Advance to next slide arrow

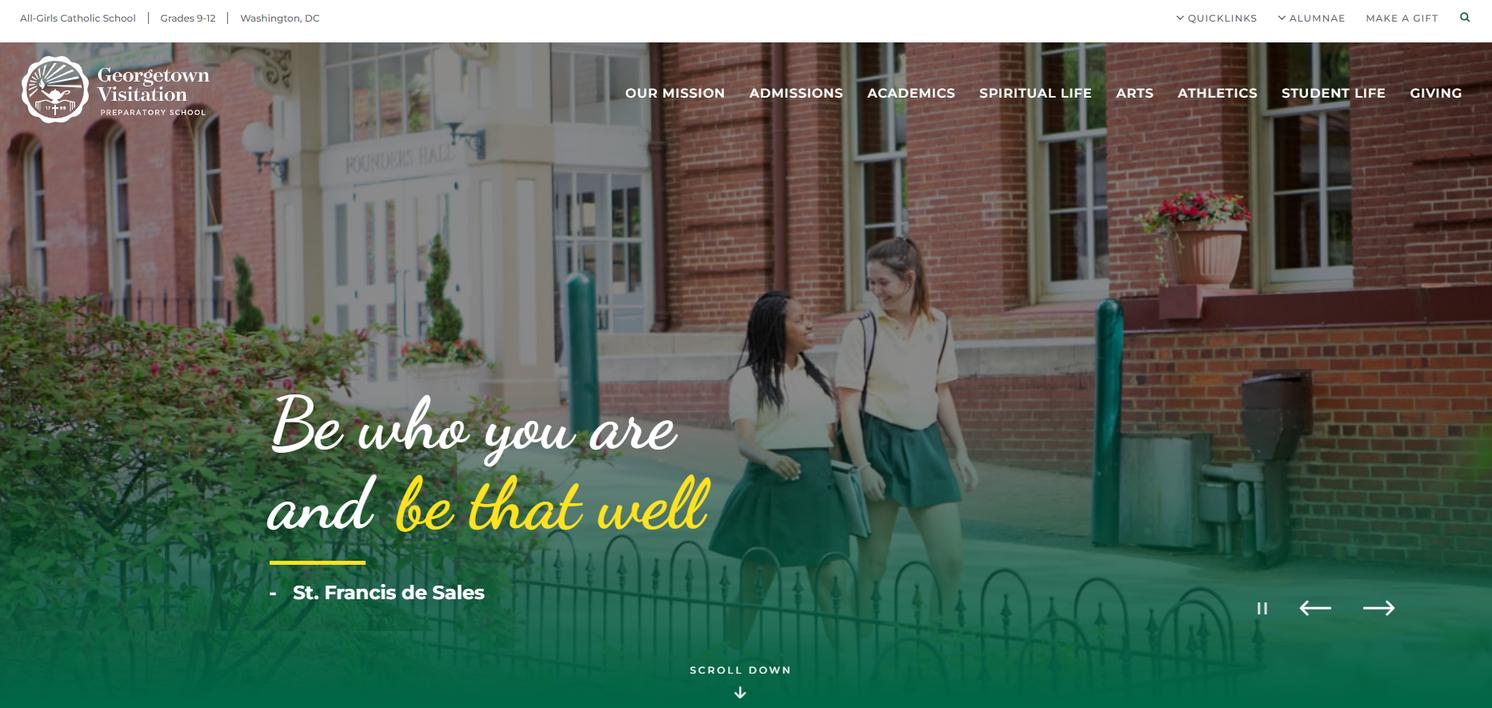click(1379, 608)
